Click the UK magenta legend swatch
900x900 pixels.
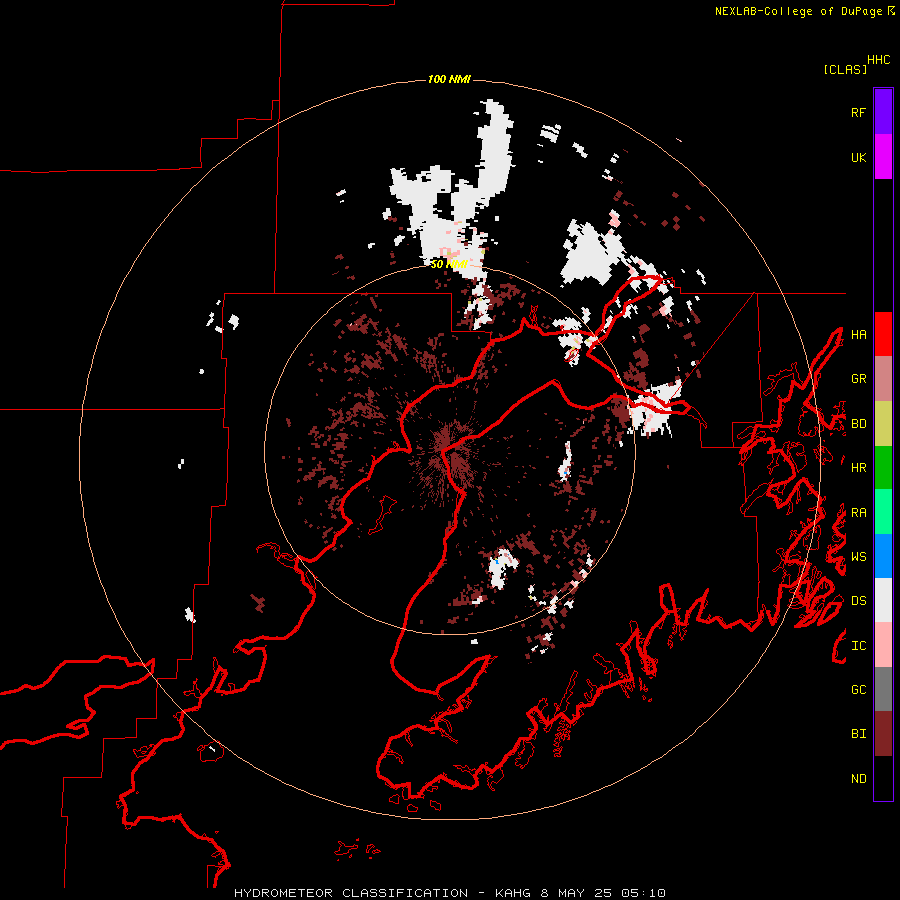click(x=883, y=157)
